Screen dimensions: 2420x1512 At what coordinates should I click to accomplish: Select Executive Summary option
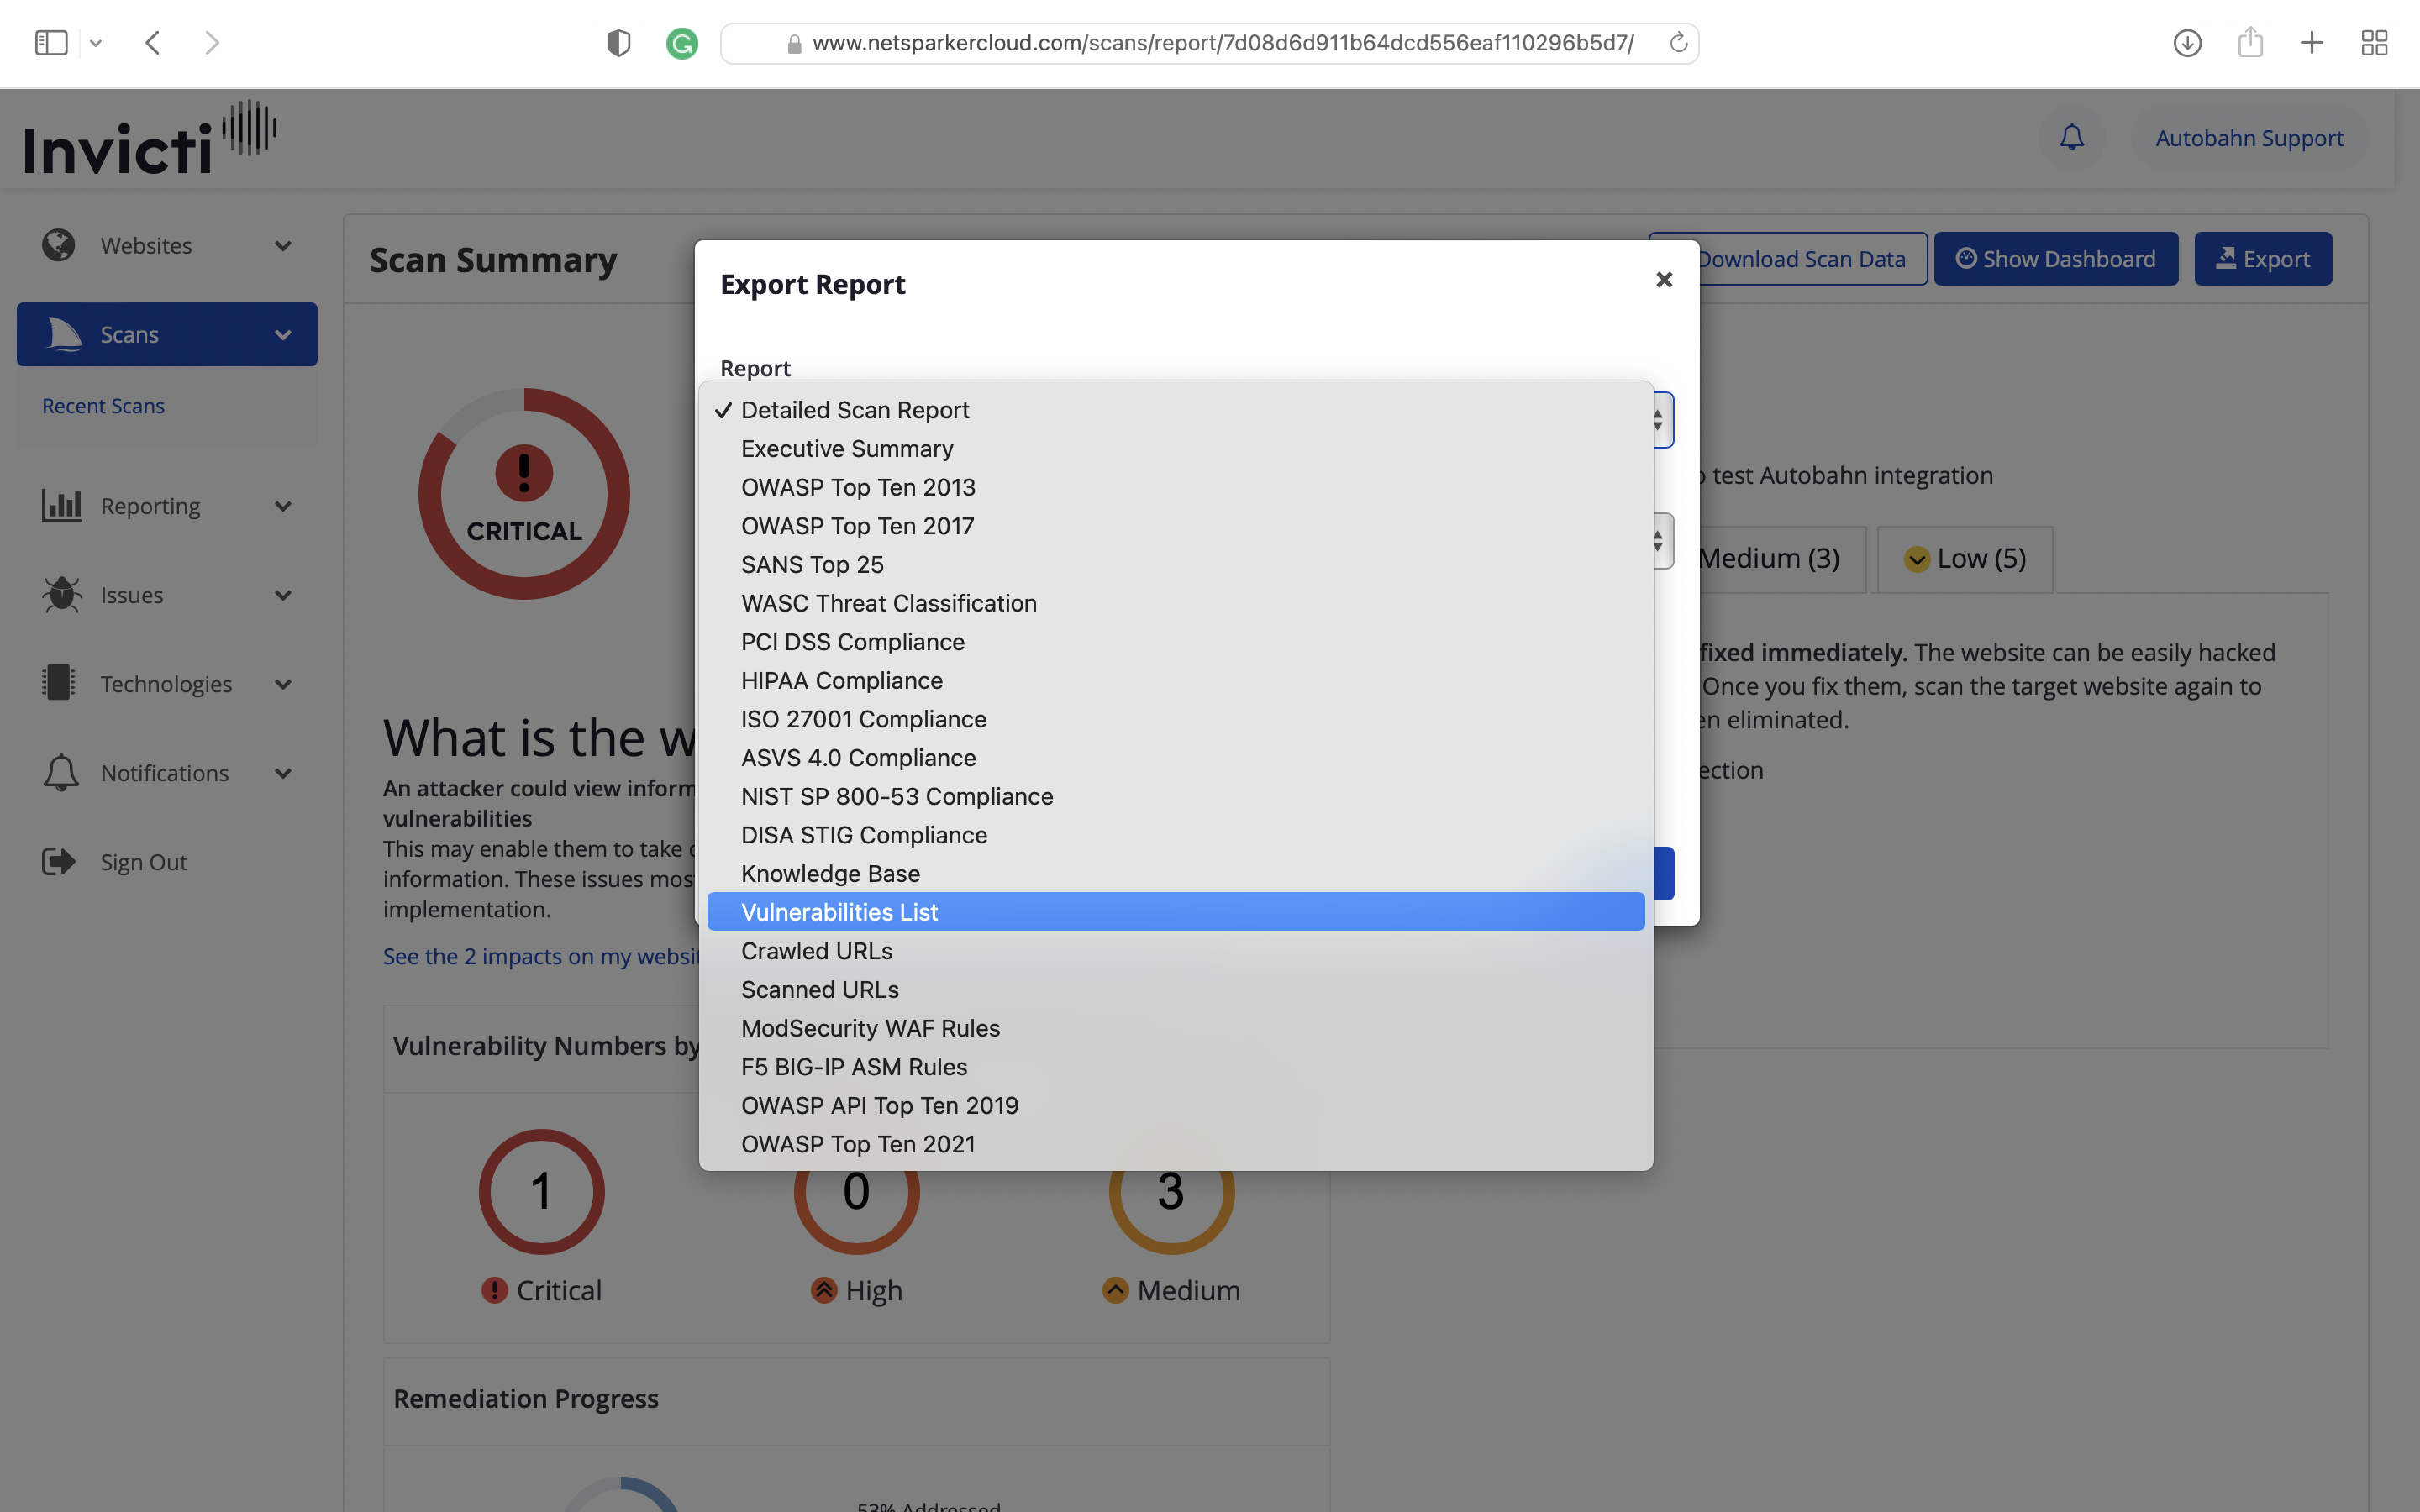point(1176,449)
